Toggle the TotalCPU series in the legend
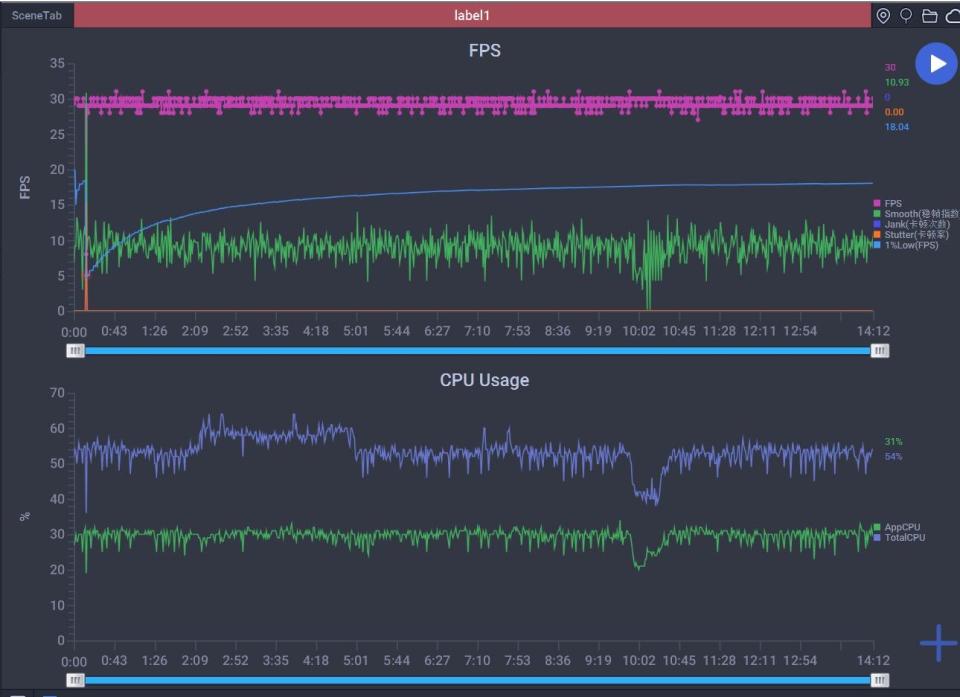Screen dimensions: 960x697 pyautogui.click(x=899, y=538)
